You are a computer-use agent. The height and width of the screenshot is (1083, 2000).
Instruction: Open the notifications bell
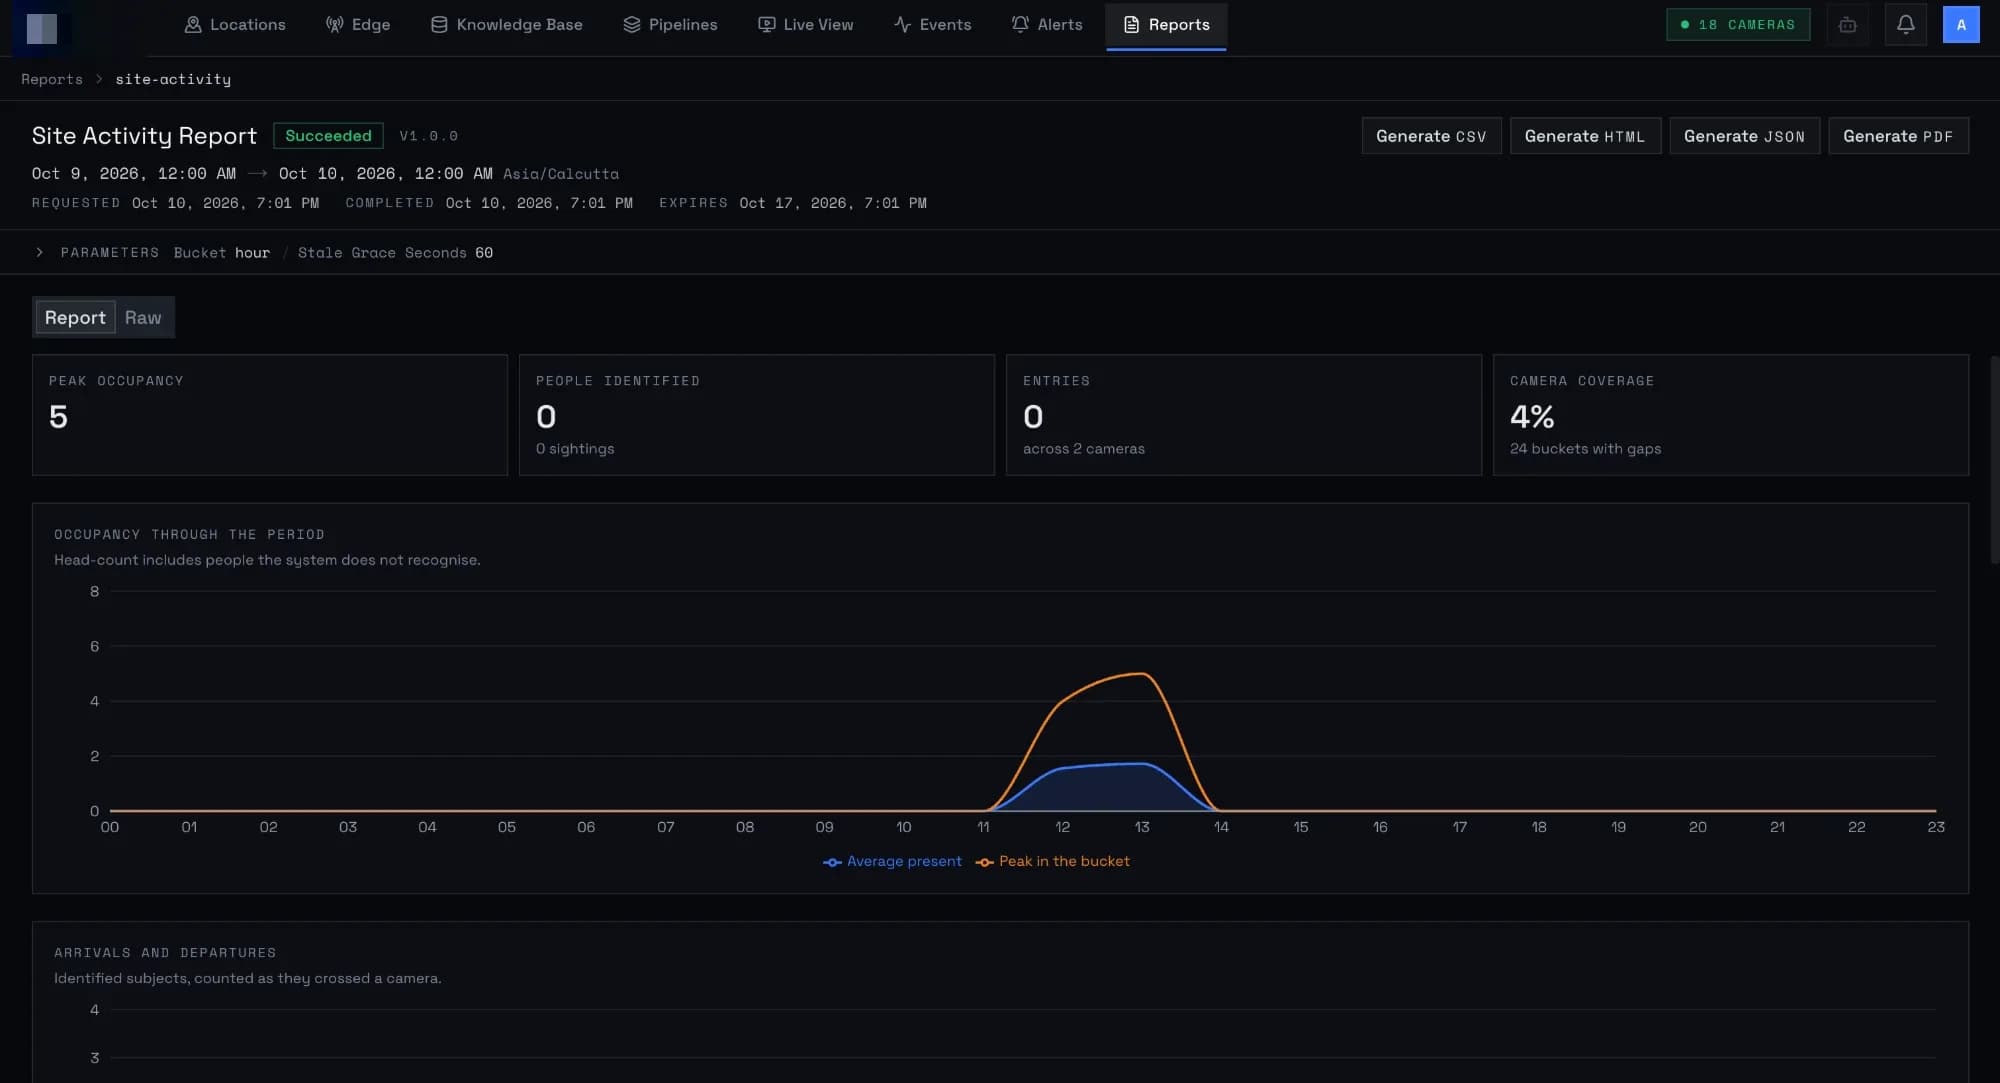(1906, 25)
